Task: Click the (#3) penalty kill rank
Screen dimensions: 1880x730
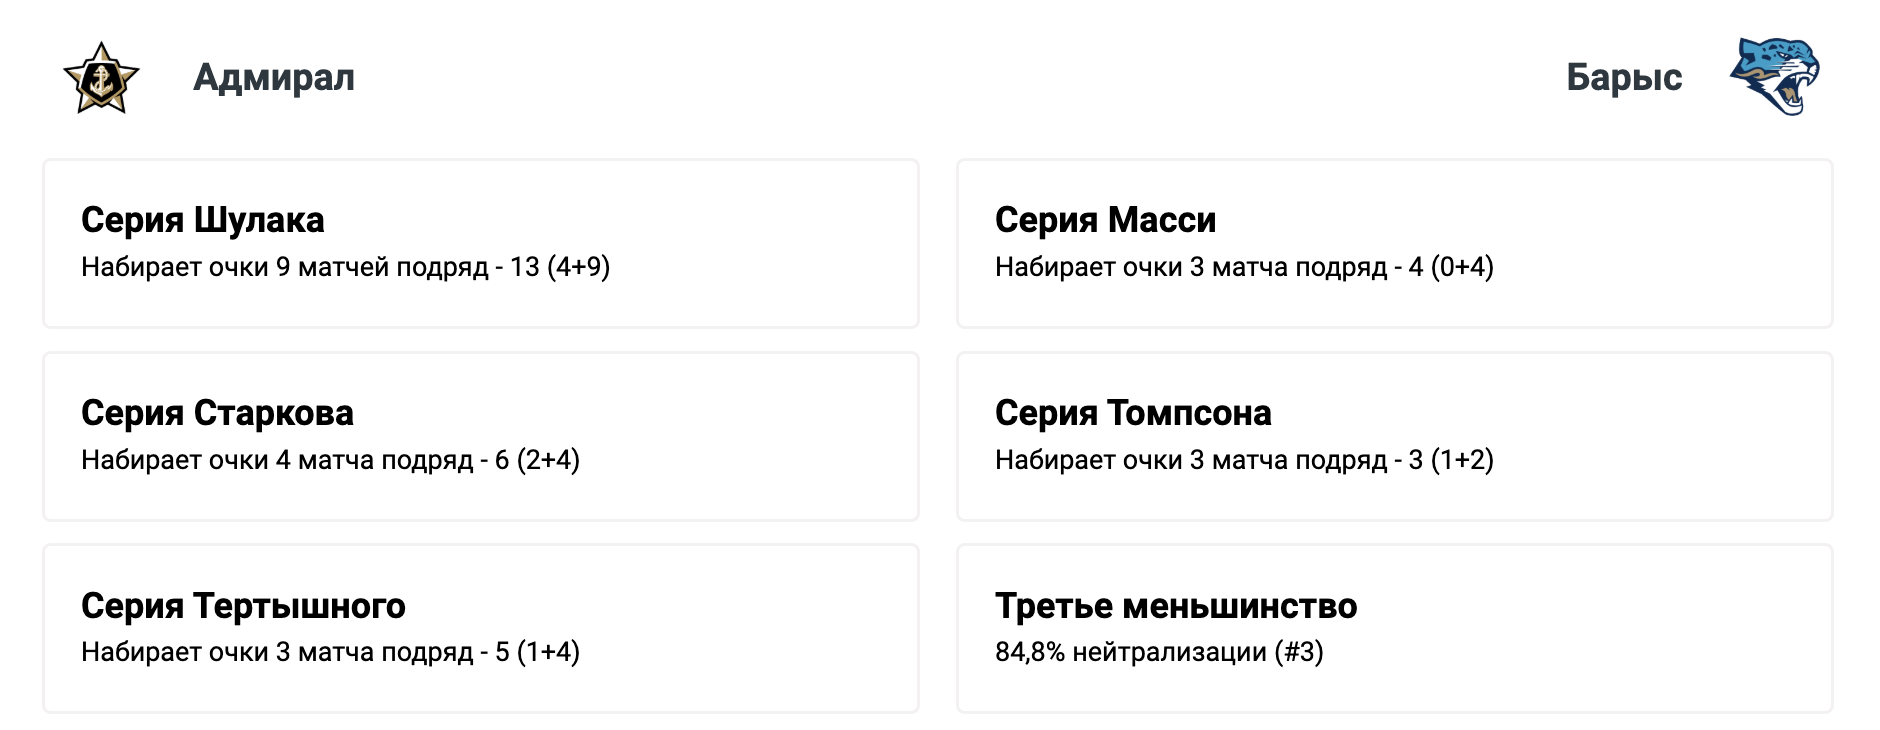Action: pyautogui.click(x=1299, y=652)
